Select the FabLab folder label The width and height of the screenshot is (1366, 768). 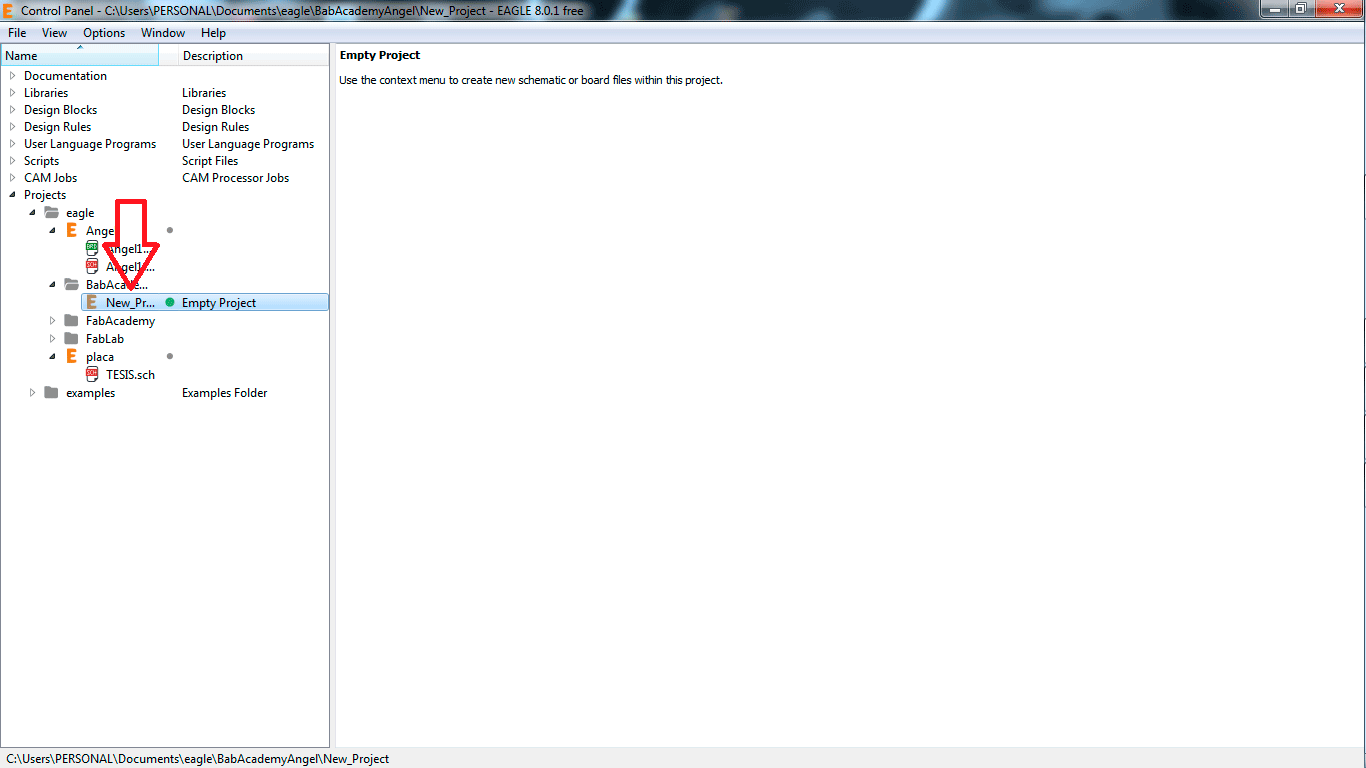(105, 339)
